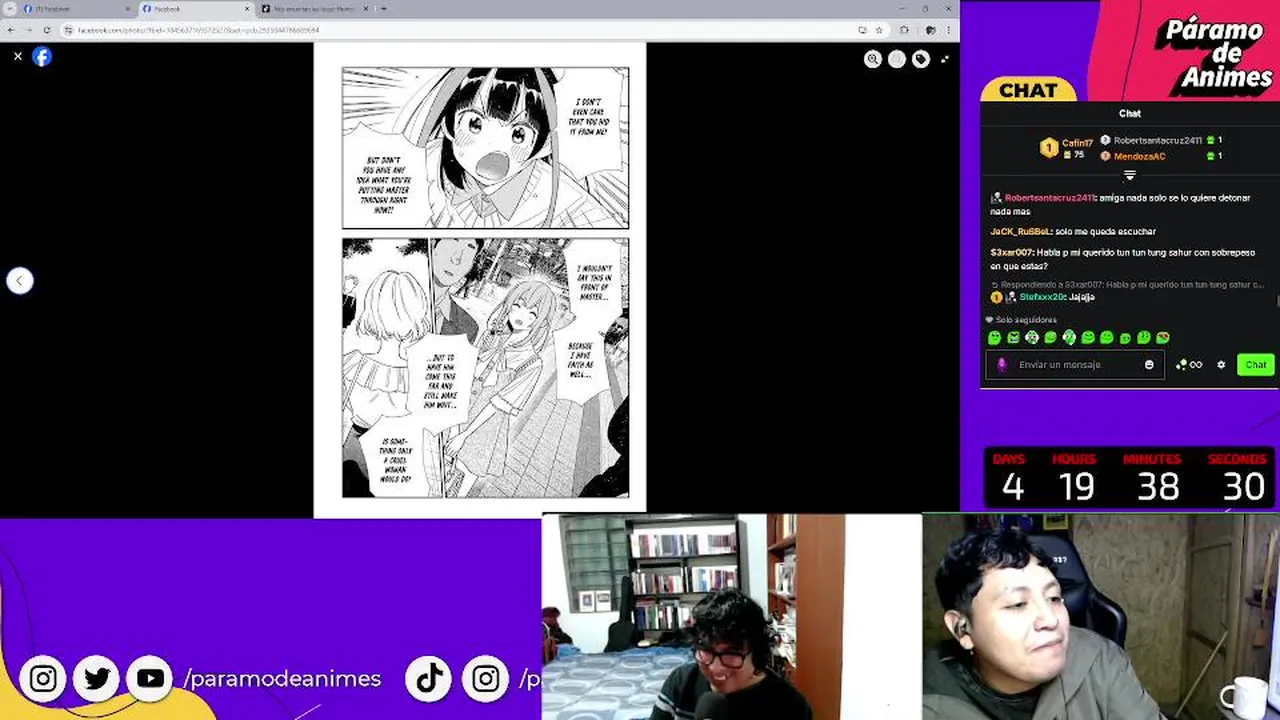Open chat settings gear
The width and height of the screenshot is (1280, 720).
[1221, 365]
